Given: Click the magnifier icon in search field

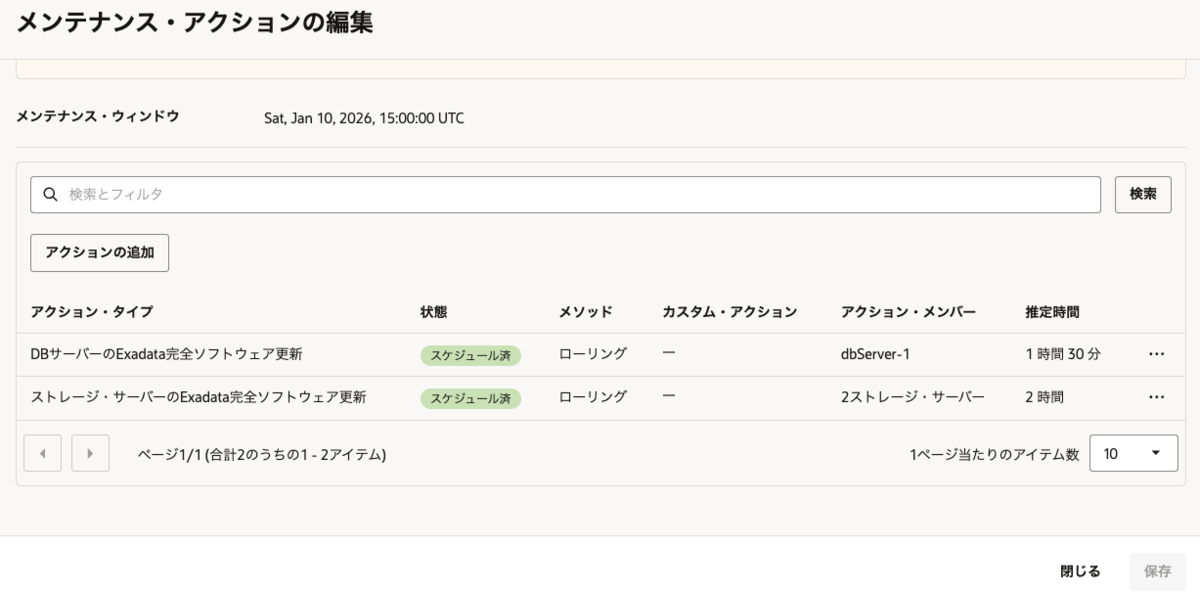Looking at the screenshot, I should [x=50, y=195].
